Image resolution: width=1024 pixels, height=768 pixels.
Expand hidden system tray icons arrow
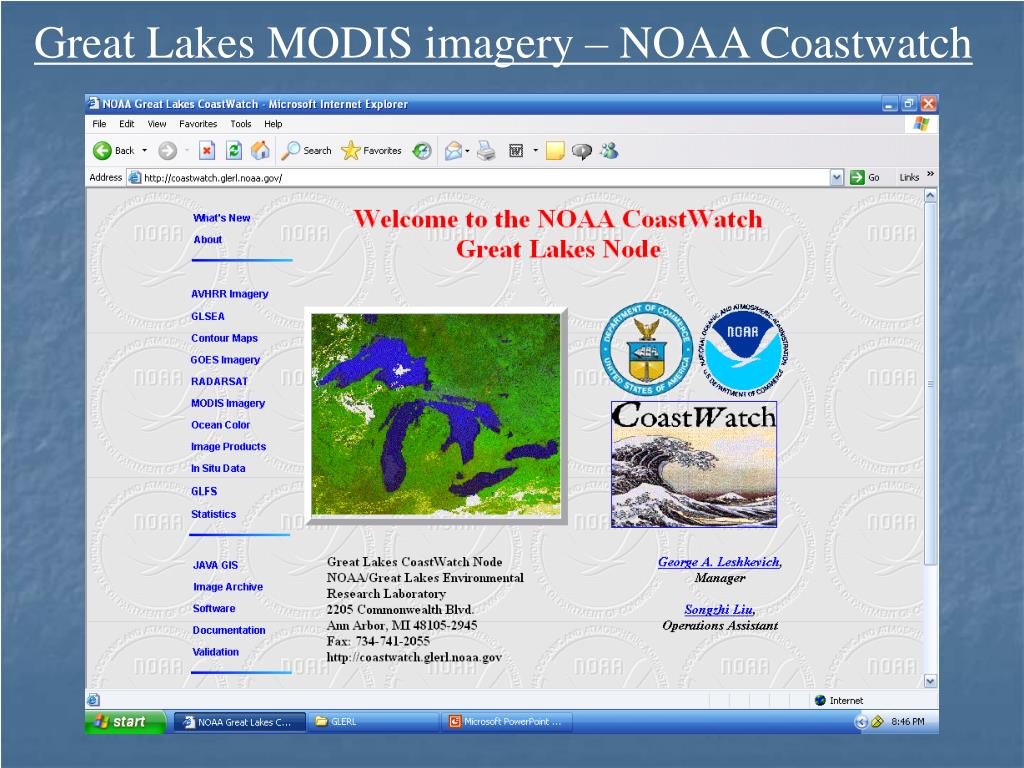(861, 722)
